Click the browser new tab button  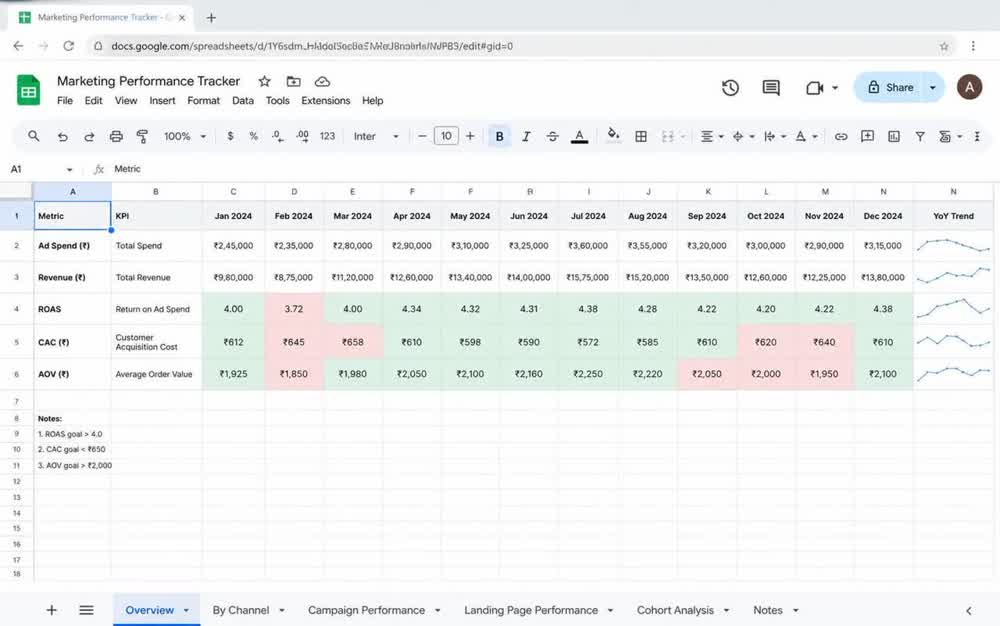[x=211, y=18]
